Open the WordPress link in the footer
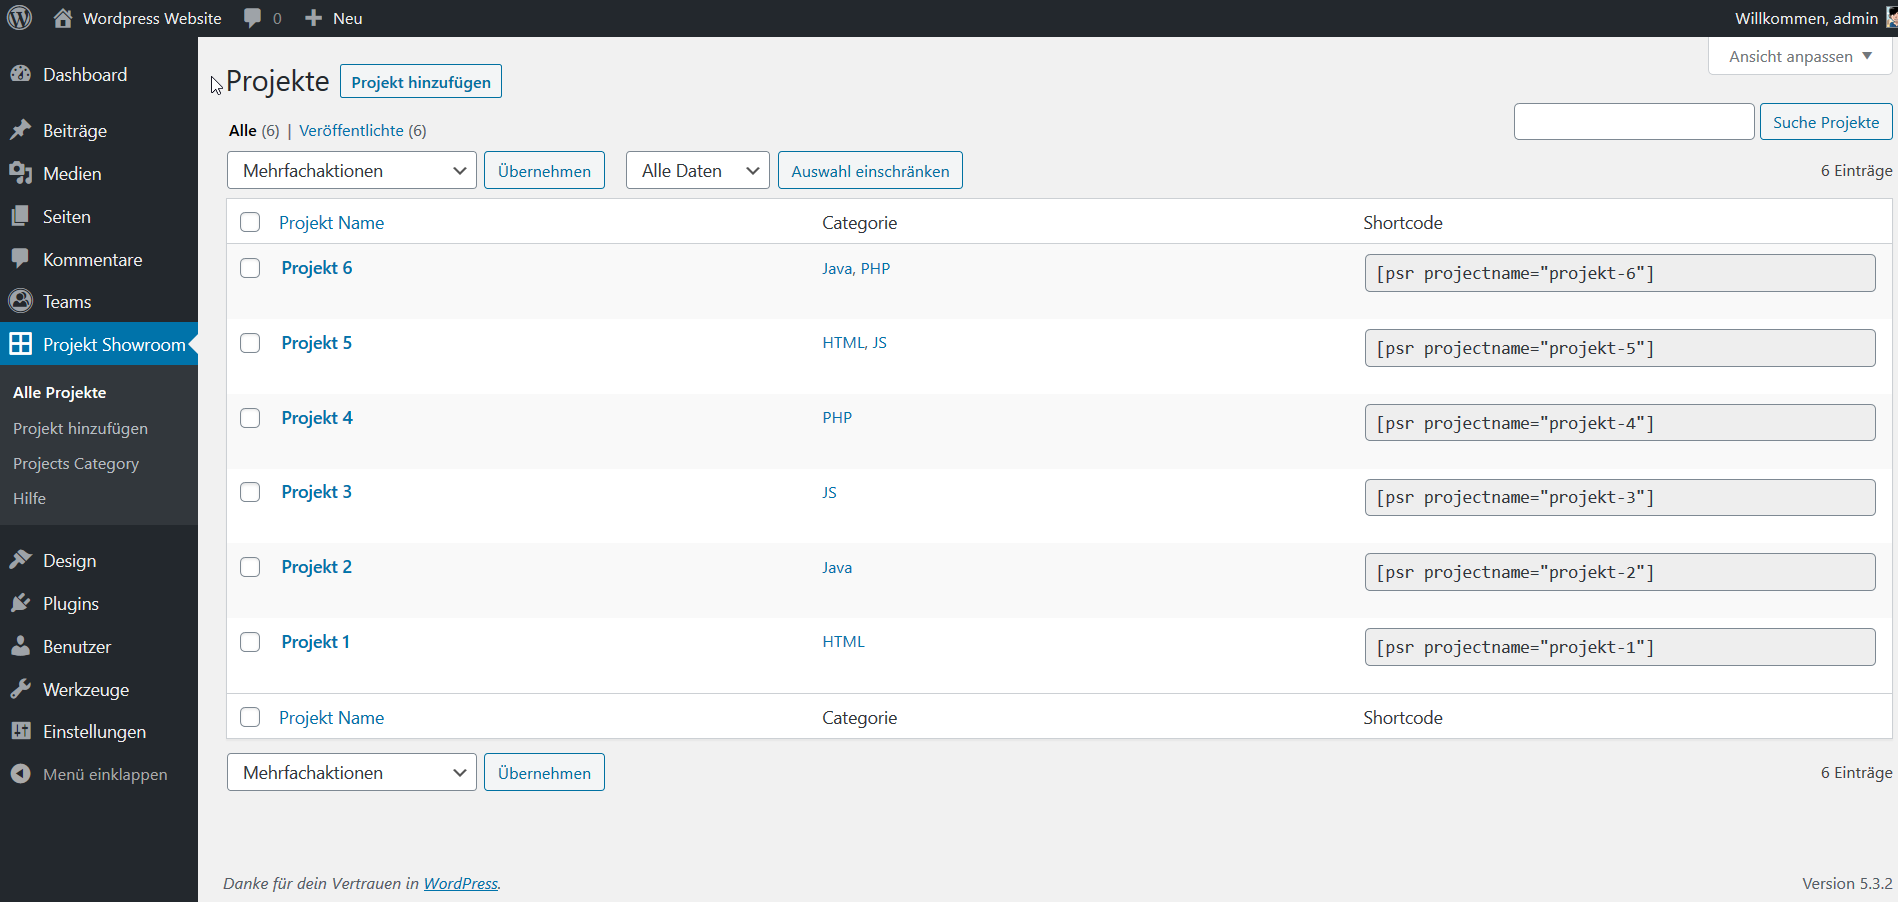Image resolution: width=1898 pixels, height=902 pixels. [x=461, y=883]
